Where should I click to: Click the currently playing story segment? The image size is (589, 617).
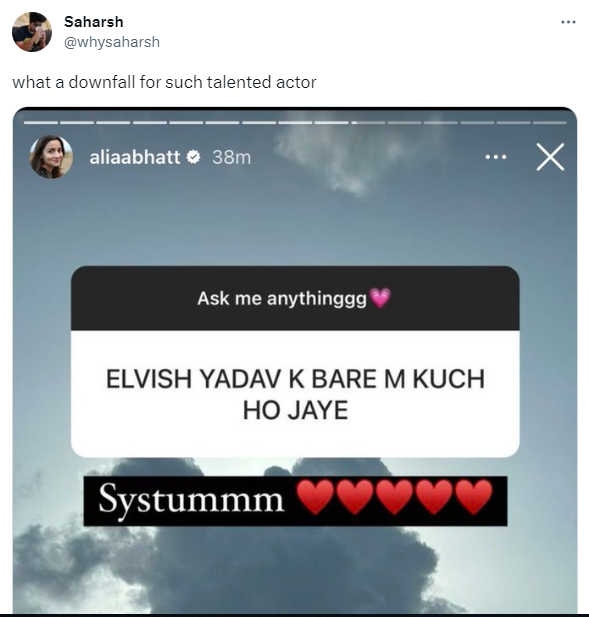pyautogui.click(x=368, y=123)
